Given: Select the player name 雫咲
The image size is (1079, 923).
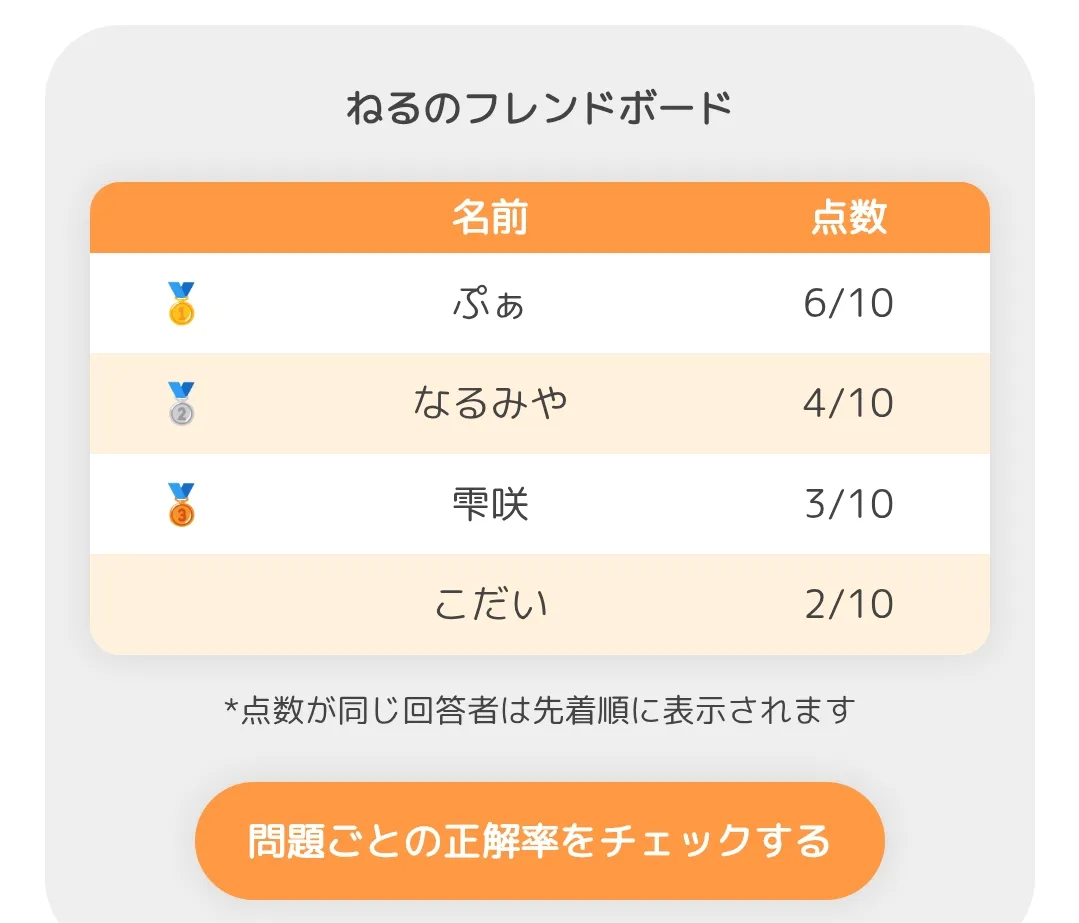Looking at the screenshot, I should coord(490,504).
